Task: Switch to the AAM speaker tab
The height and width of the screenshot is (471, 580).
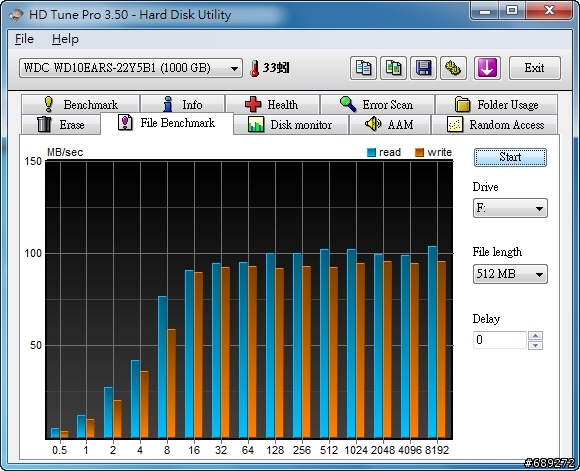Action: pos(390,124)
